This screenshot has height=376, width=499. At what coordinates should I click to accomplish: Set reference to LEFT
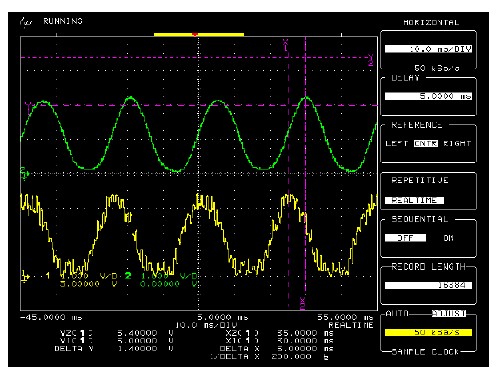[396, 143]
